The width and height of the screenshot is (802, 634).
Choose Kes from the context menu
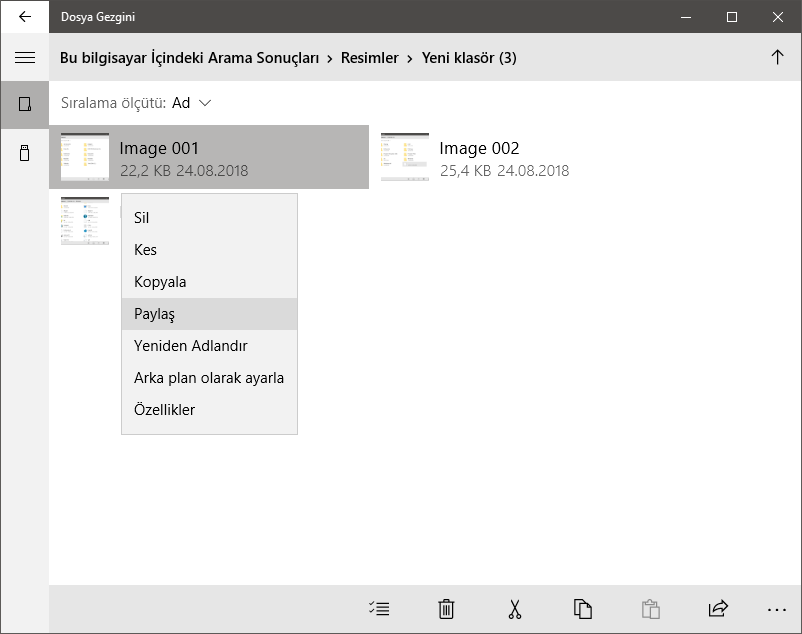coord(209,250)
